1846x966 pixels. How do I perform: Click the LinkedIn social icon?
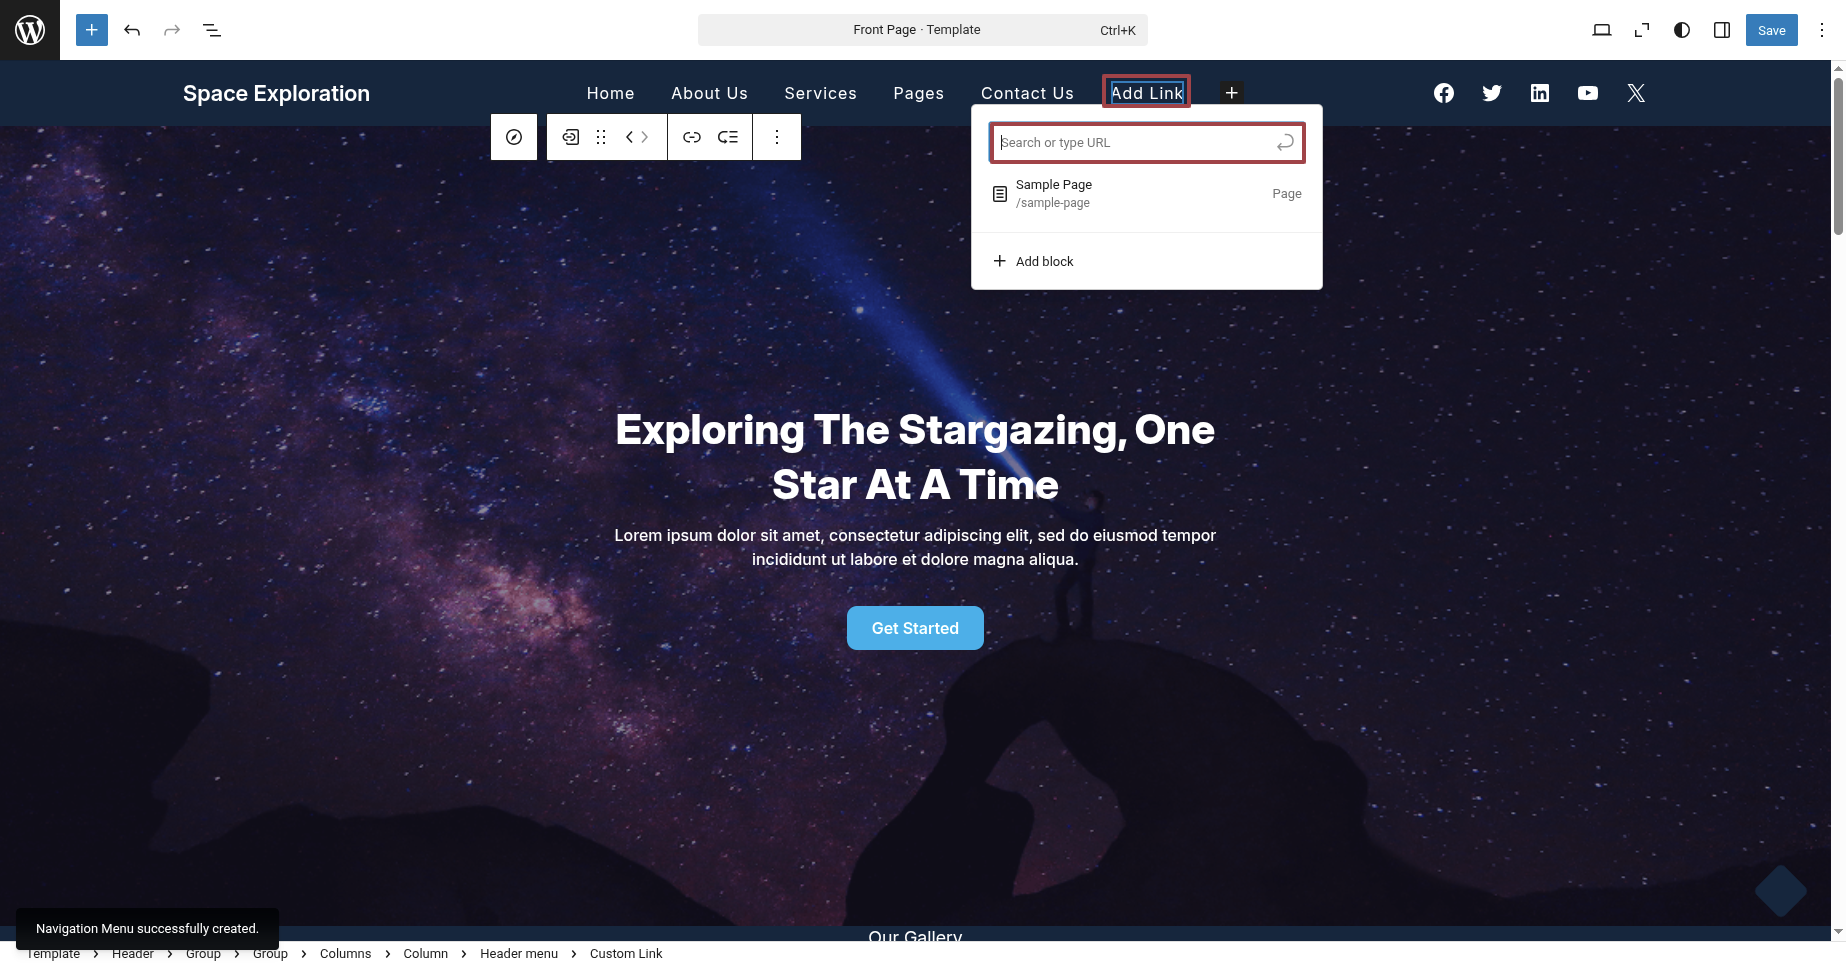click(x=1539, y=93)
